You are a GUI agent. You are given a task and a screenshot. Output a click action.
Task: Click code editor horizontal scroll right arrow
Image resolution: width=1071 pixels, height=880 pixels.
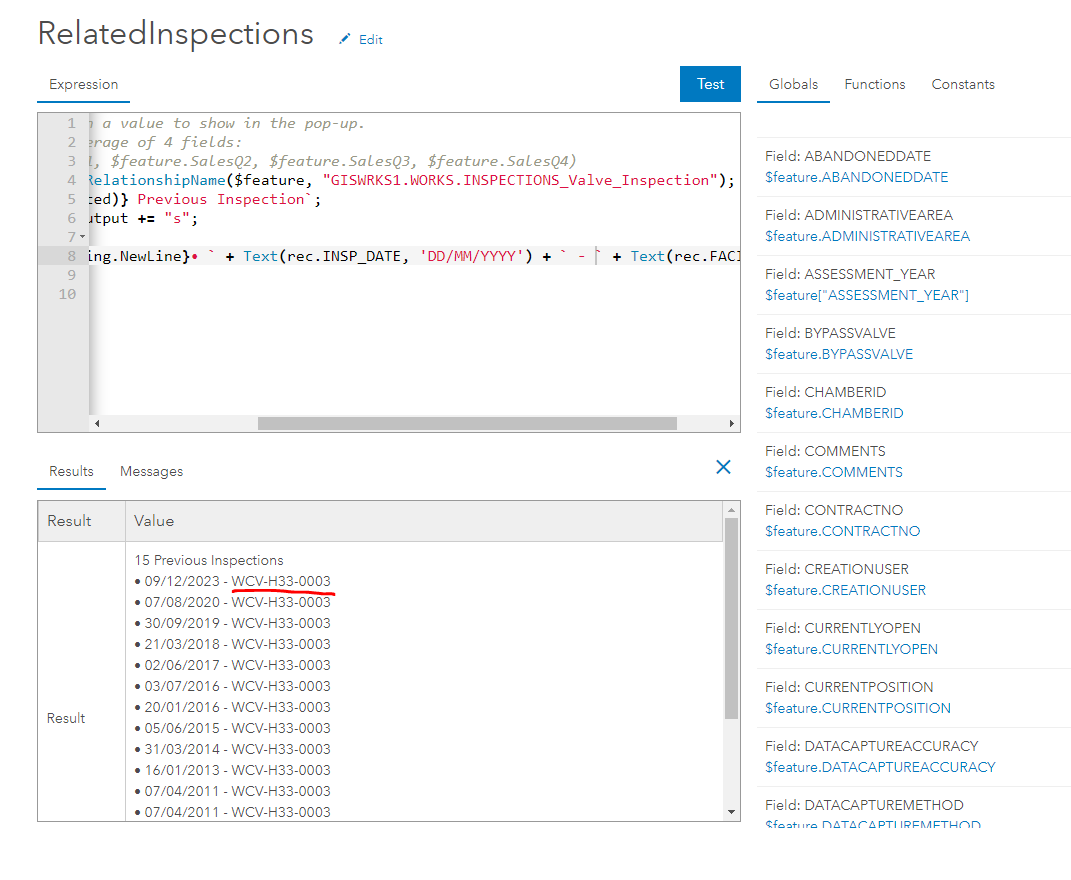click(733, 424)
